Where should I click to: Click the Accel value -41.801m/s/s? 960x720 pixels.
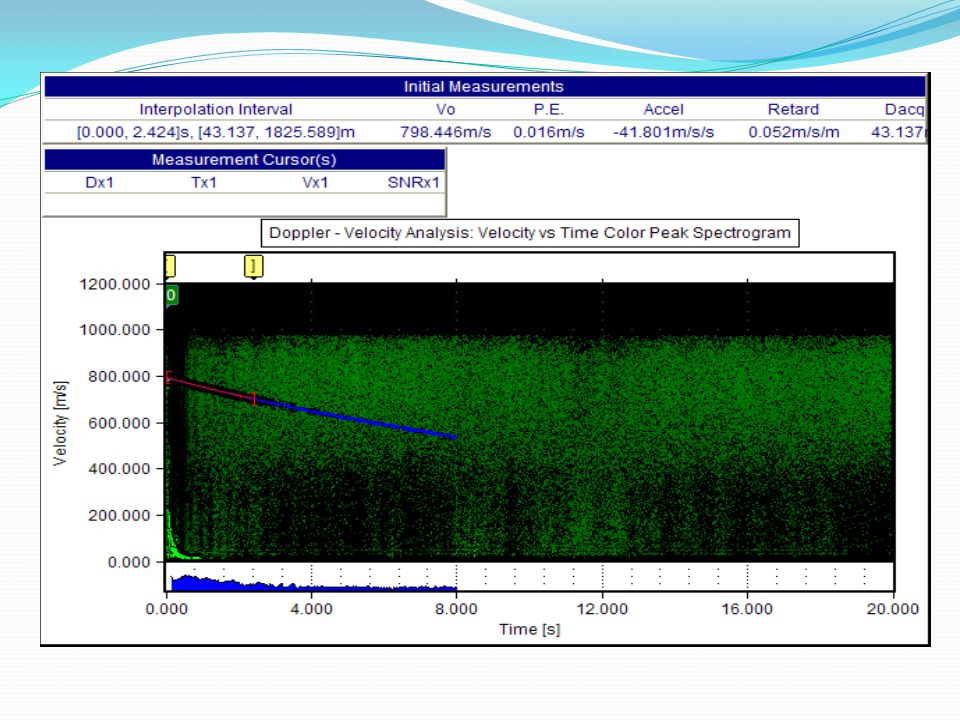(663, 132)
